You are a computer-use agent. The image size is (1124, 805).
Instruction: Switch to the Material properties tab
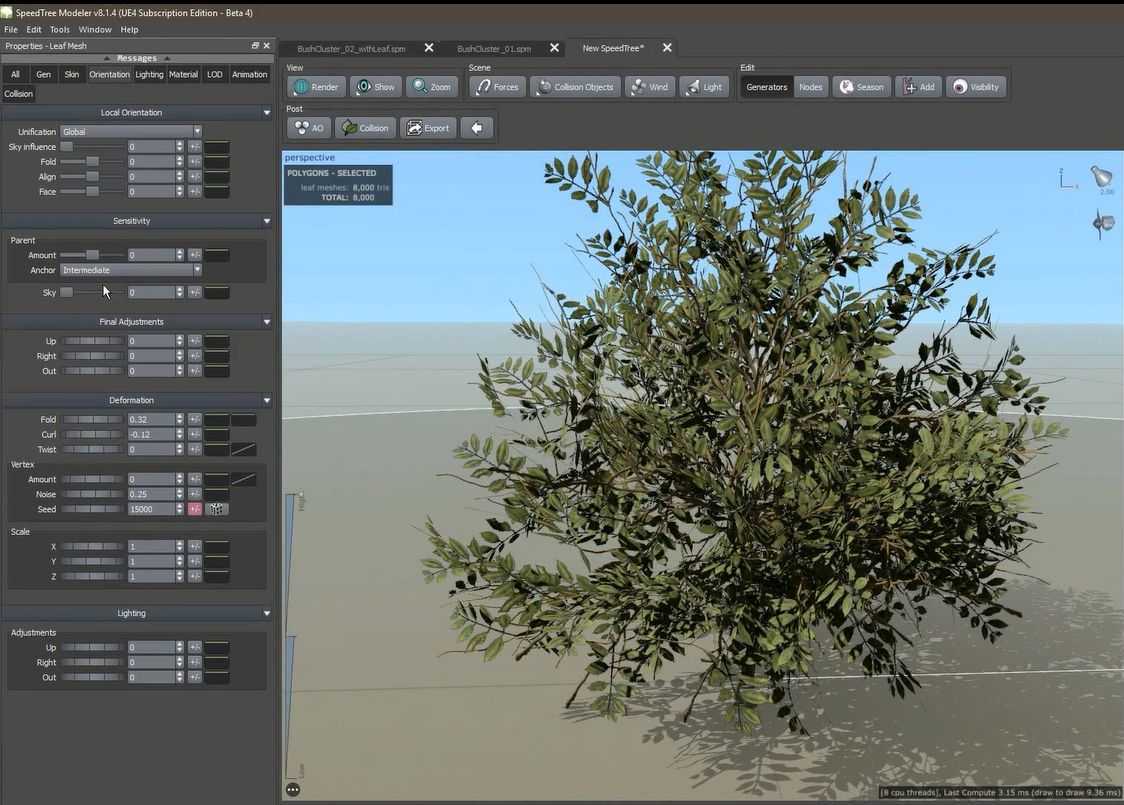click(184, 75)
